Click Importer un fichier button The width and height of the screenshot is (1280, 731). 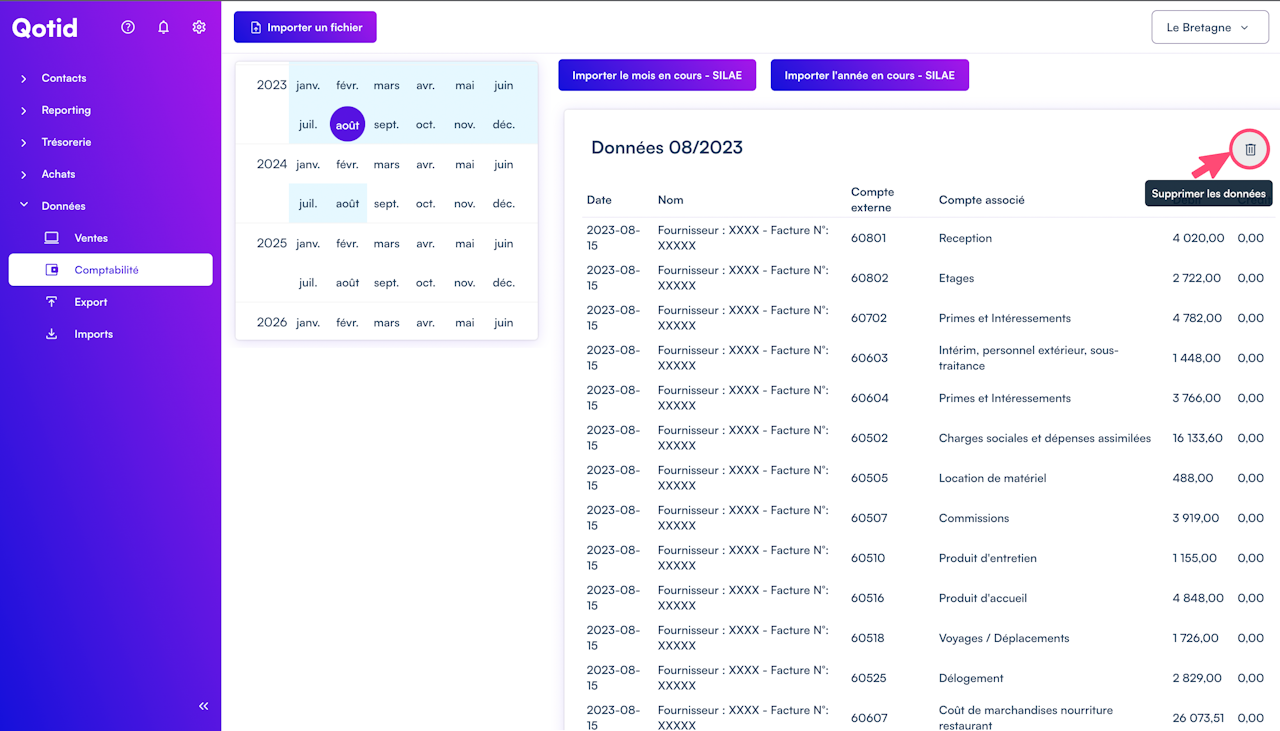point(305,27)
